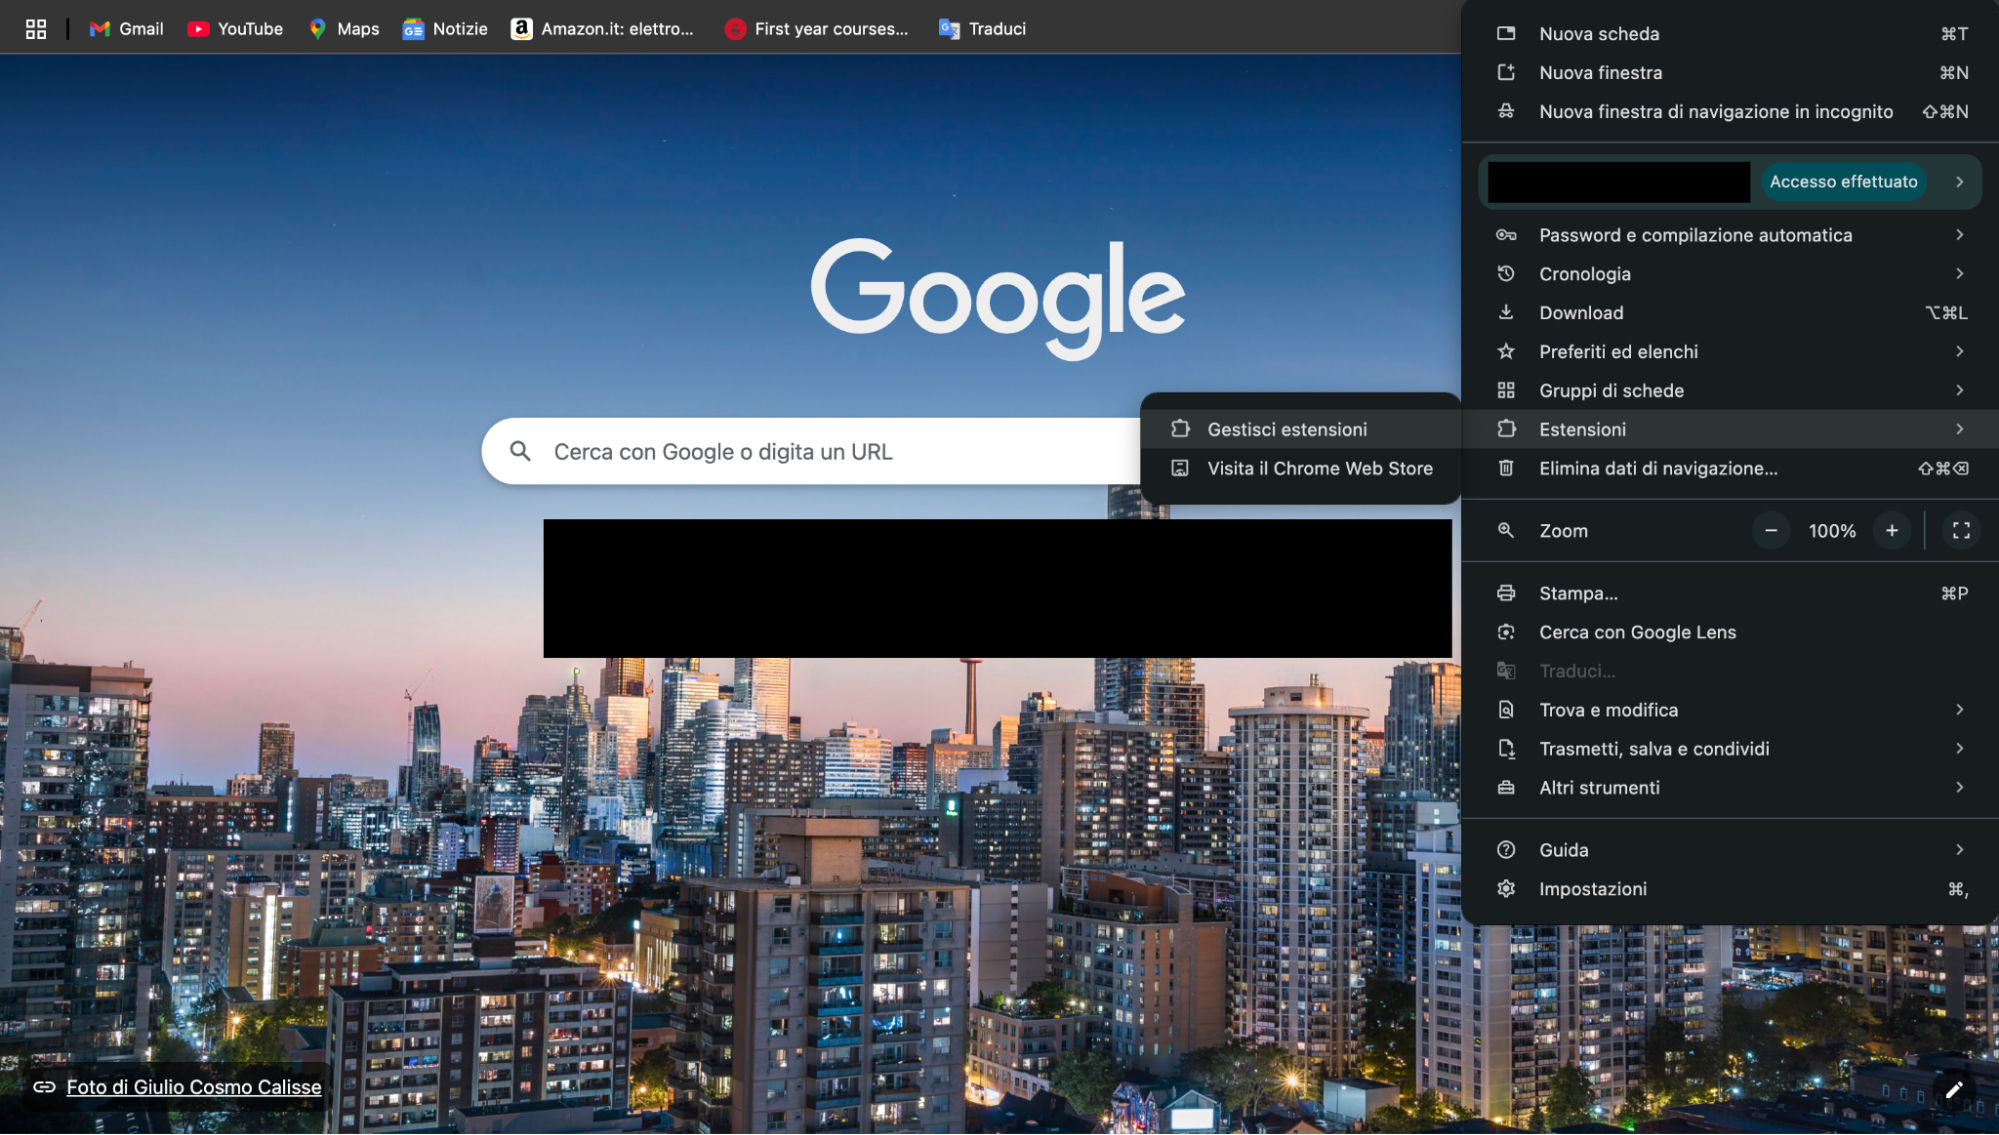This screenshot has width=1999, height=1135.
Task: Open the Amazon.it elettro bookmark
Action: coord(602,28)
